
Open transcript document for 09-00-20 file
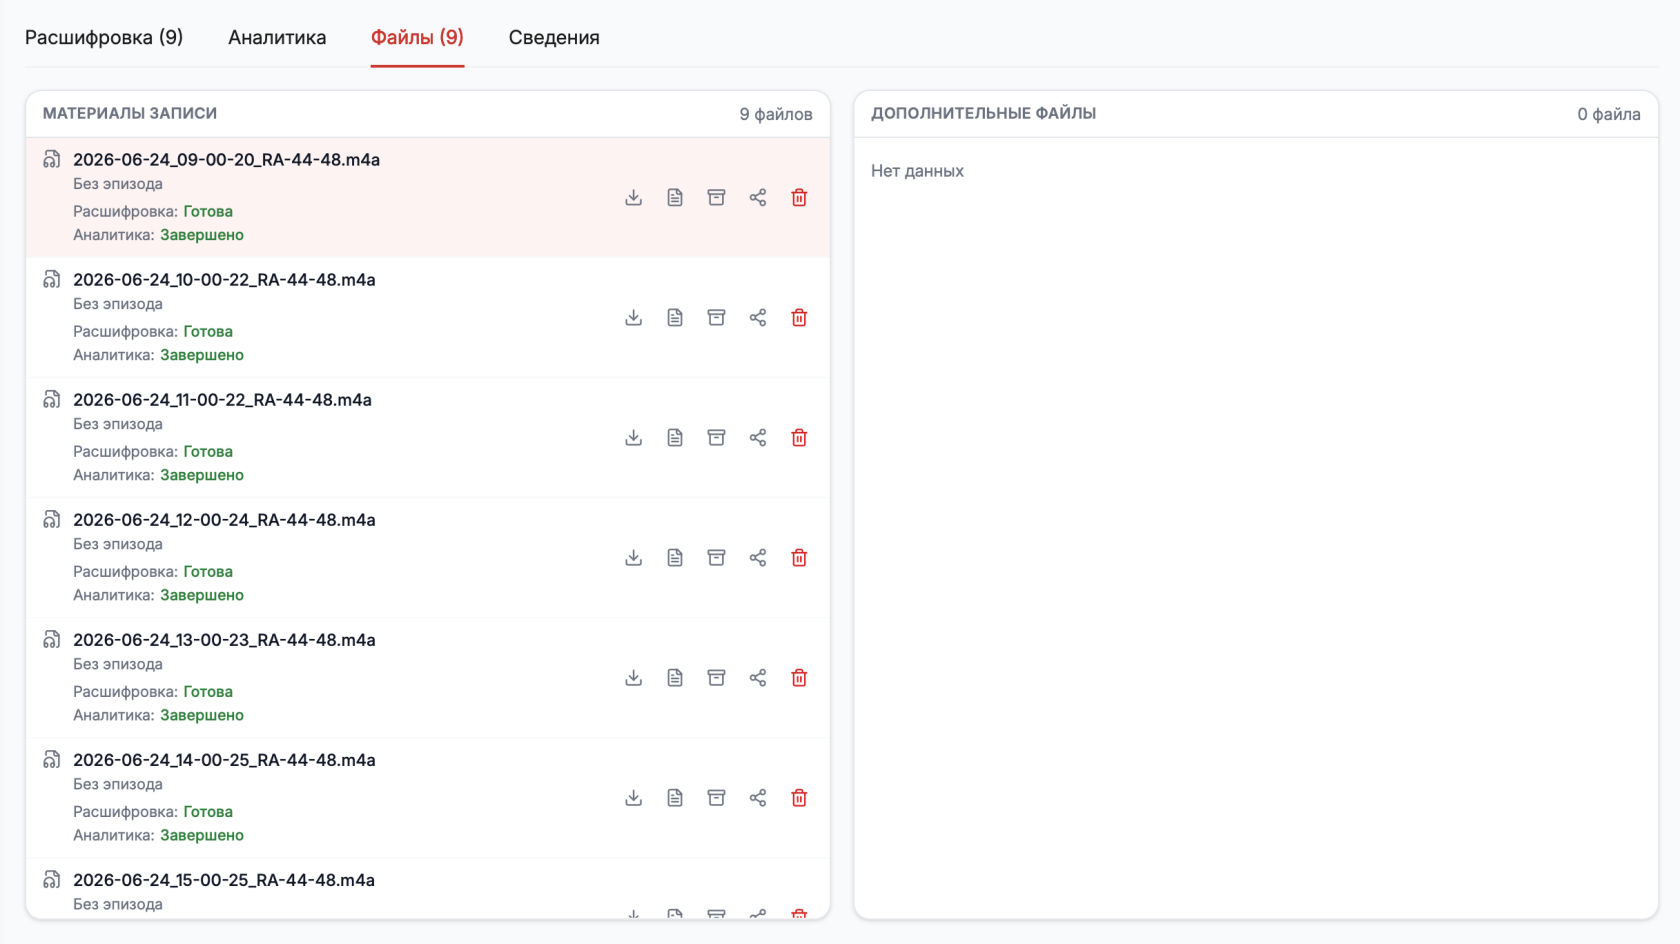tap(675, 197)
